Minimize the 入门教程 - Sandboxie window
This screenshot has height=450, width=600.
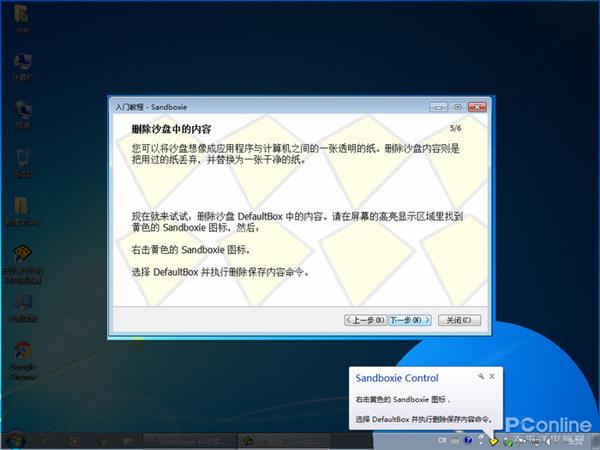[439, 107]
